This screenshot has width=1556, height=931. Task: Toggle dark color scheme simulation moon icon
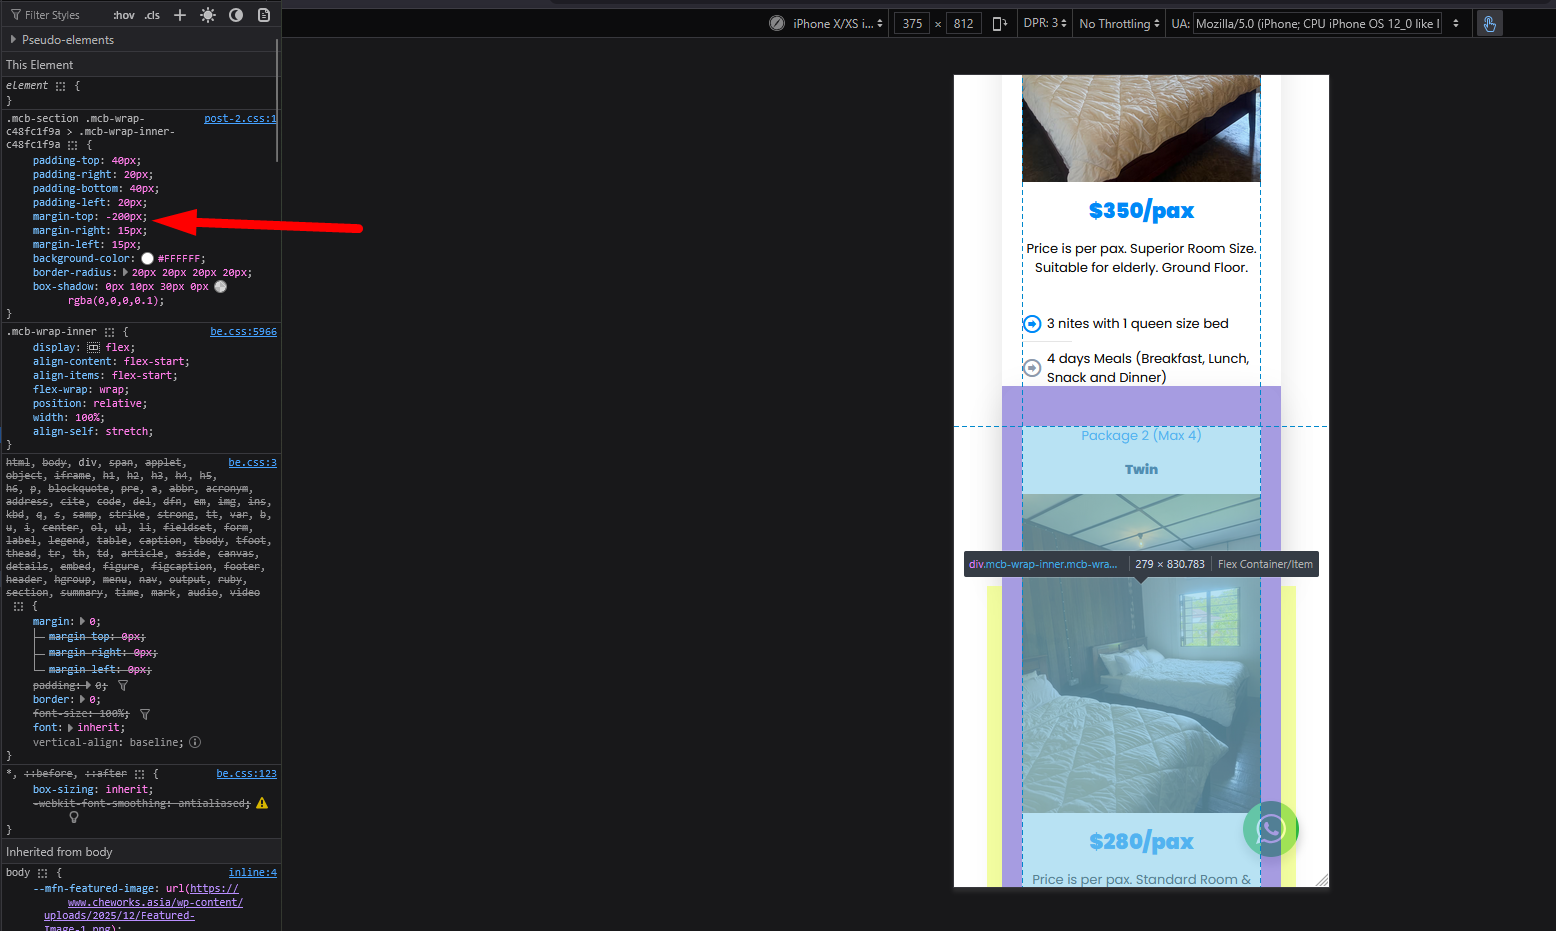[x=236, y=15]
